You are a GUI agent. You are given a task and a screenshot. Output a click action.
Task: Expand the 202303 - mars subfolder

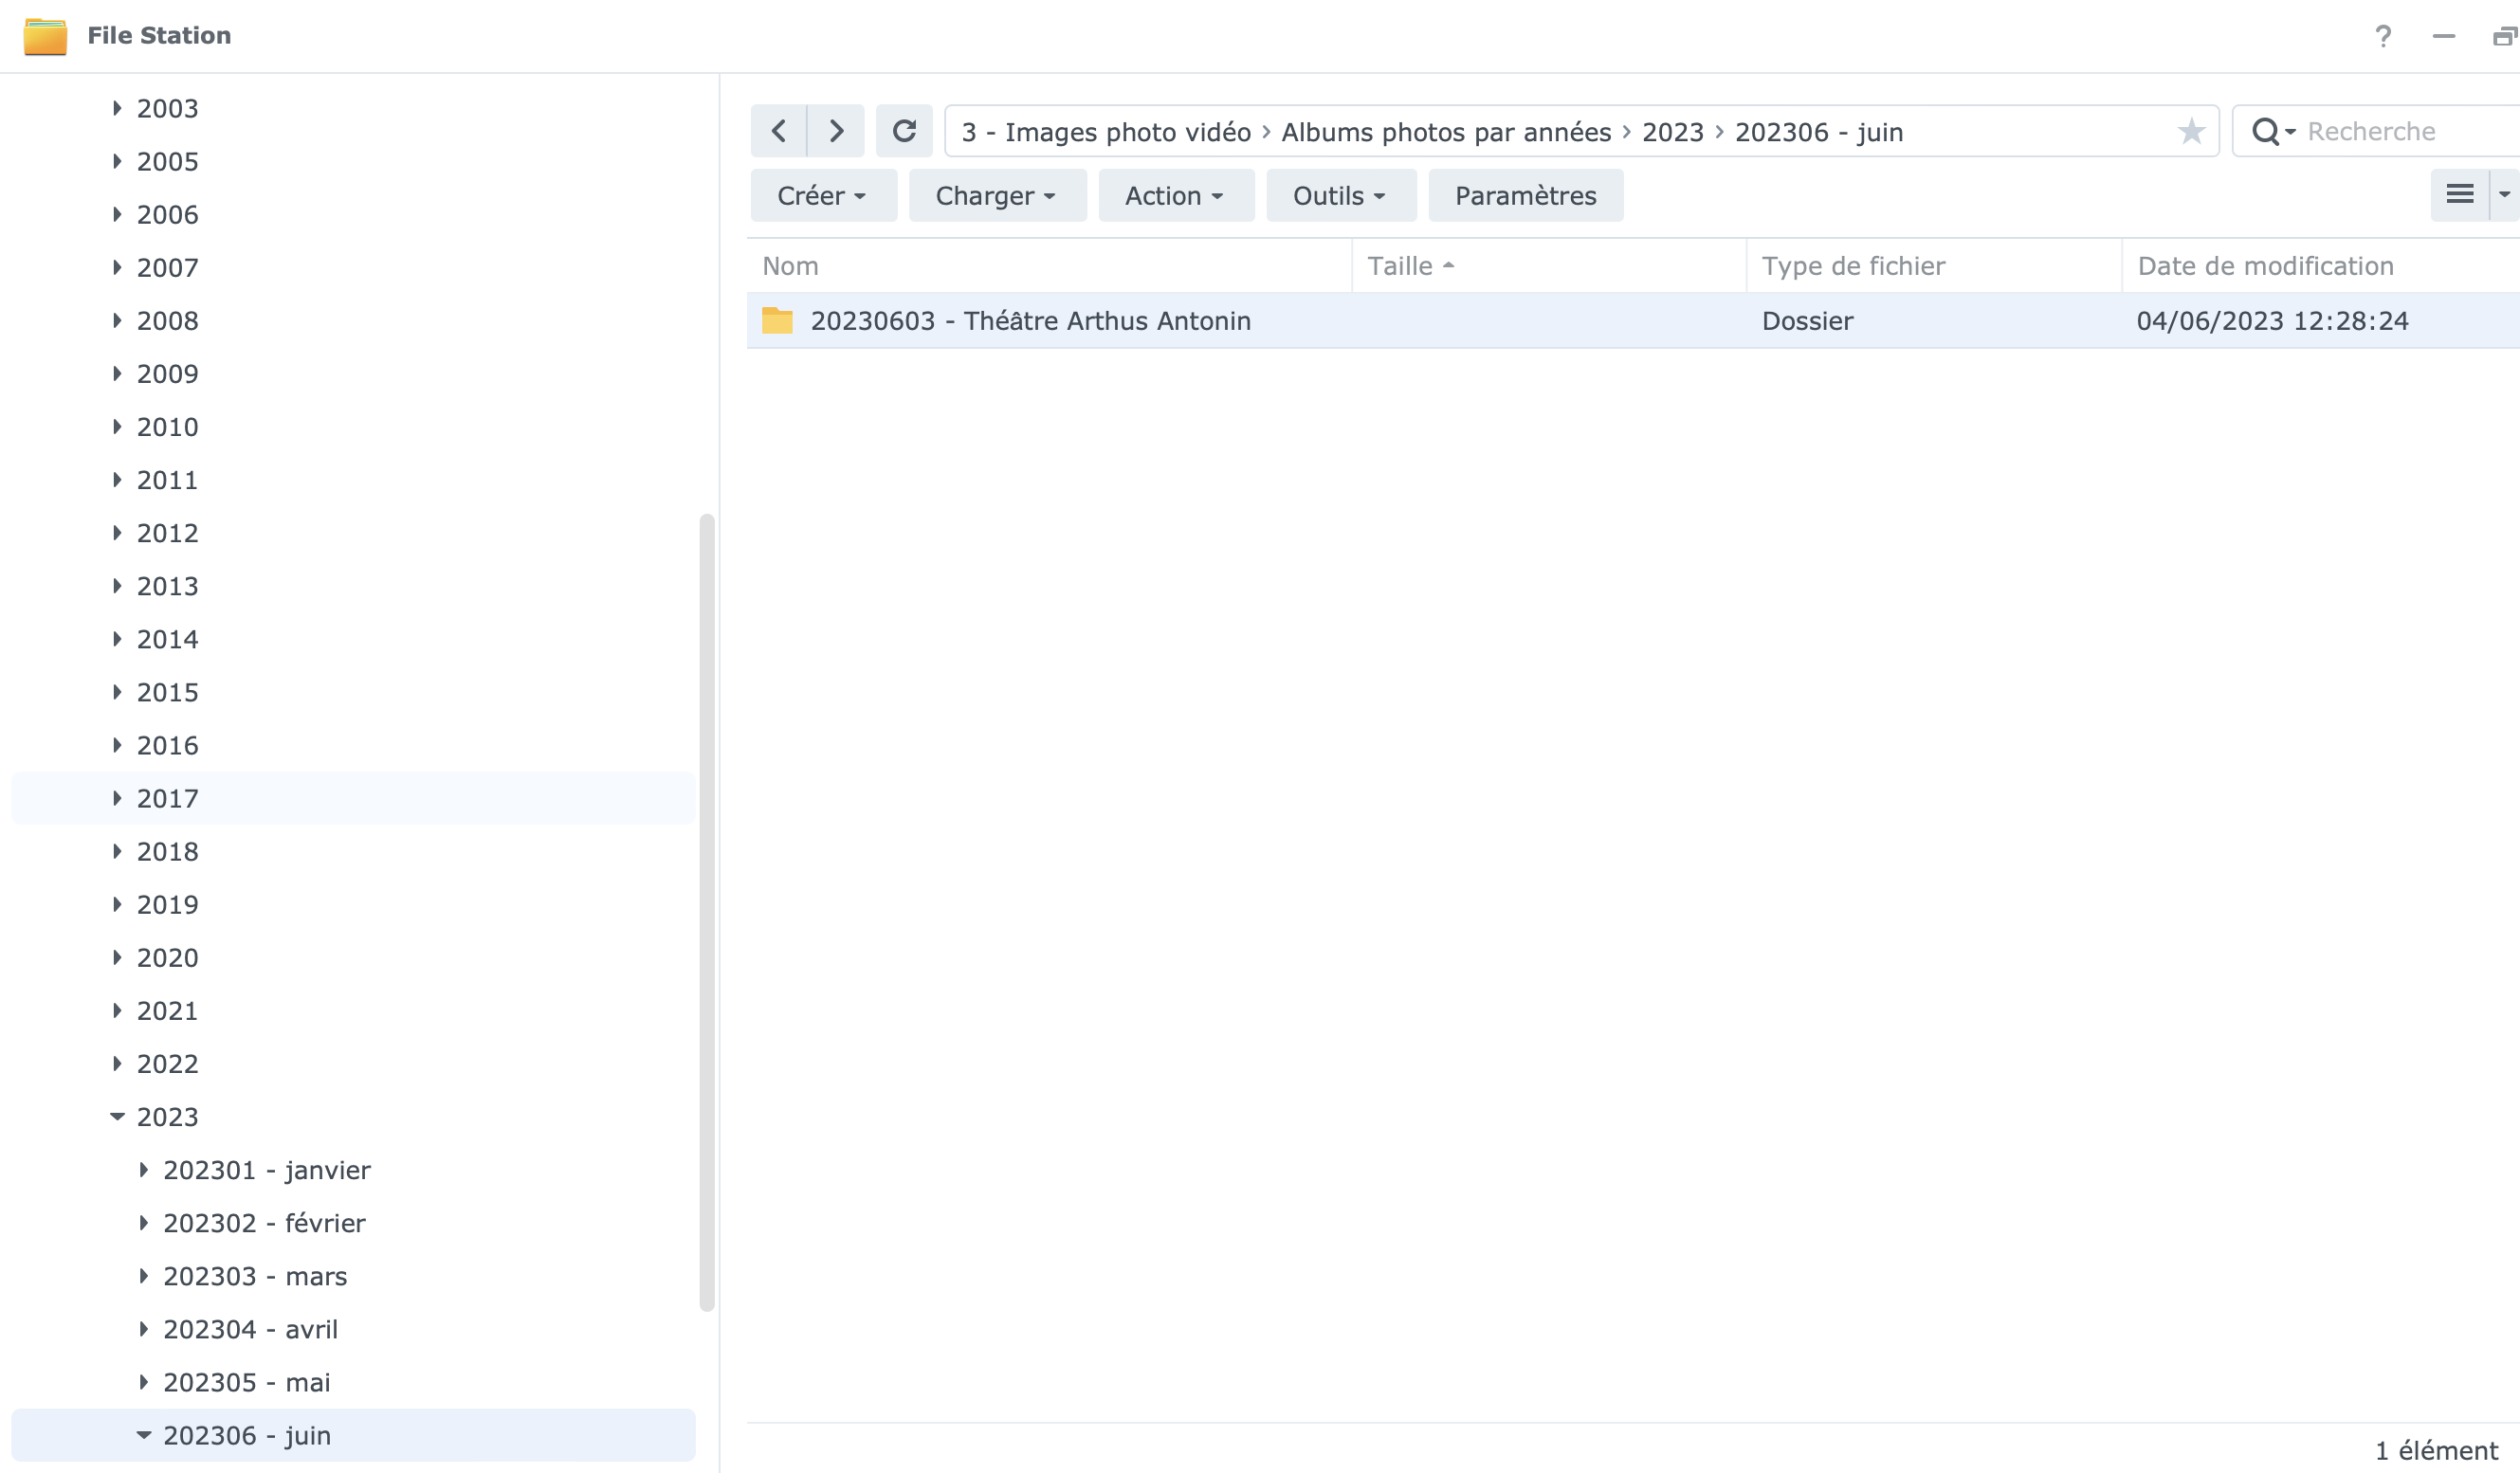tap(143, 1275)
